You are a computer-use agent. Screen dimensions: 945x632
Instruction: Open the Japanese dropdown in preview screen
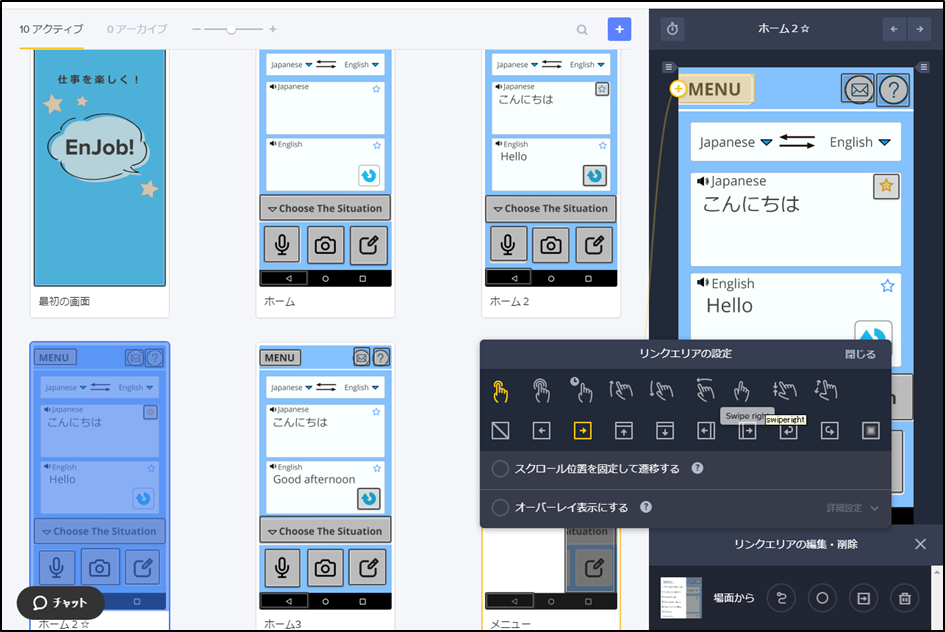point(735,142)
